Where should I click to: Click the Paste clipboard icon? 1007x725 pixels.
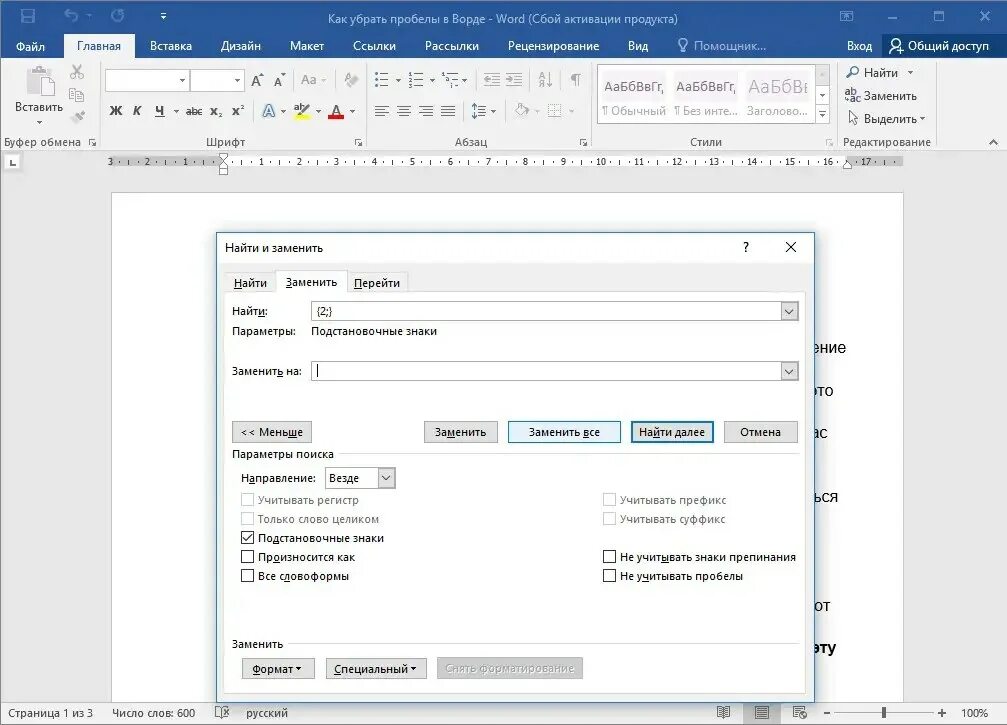pos(40,83)
